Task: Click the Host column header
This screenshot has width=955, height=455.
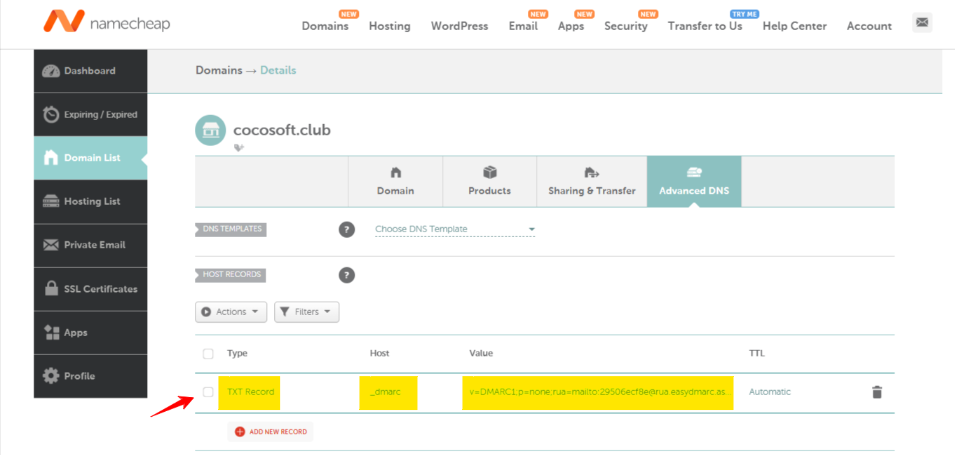Action: point(379,353)
